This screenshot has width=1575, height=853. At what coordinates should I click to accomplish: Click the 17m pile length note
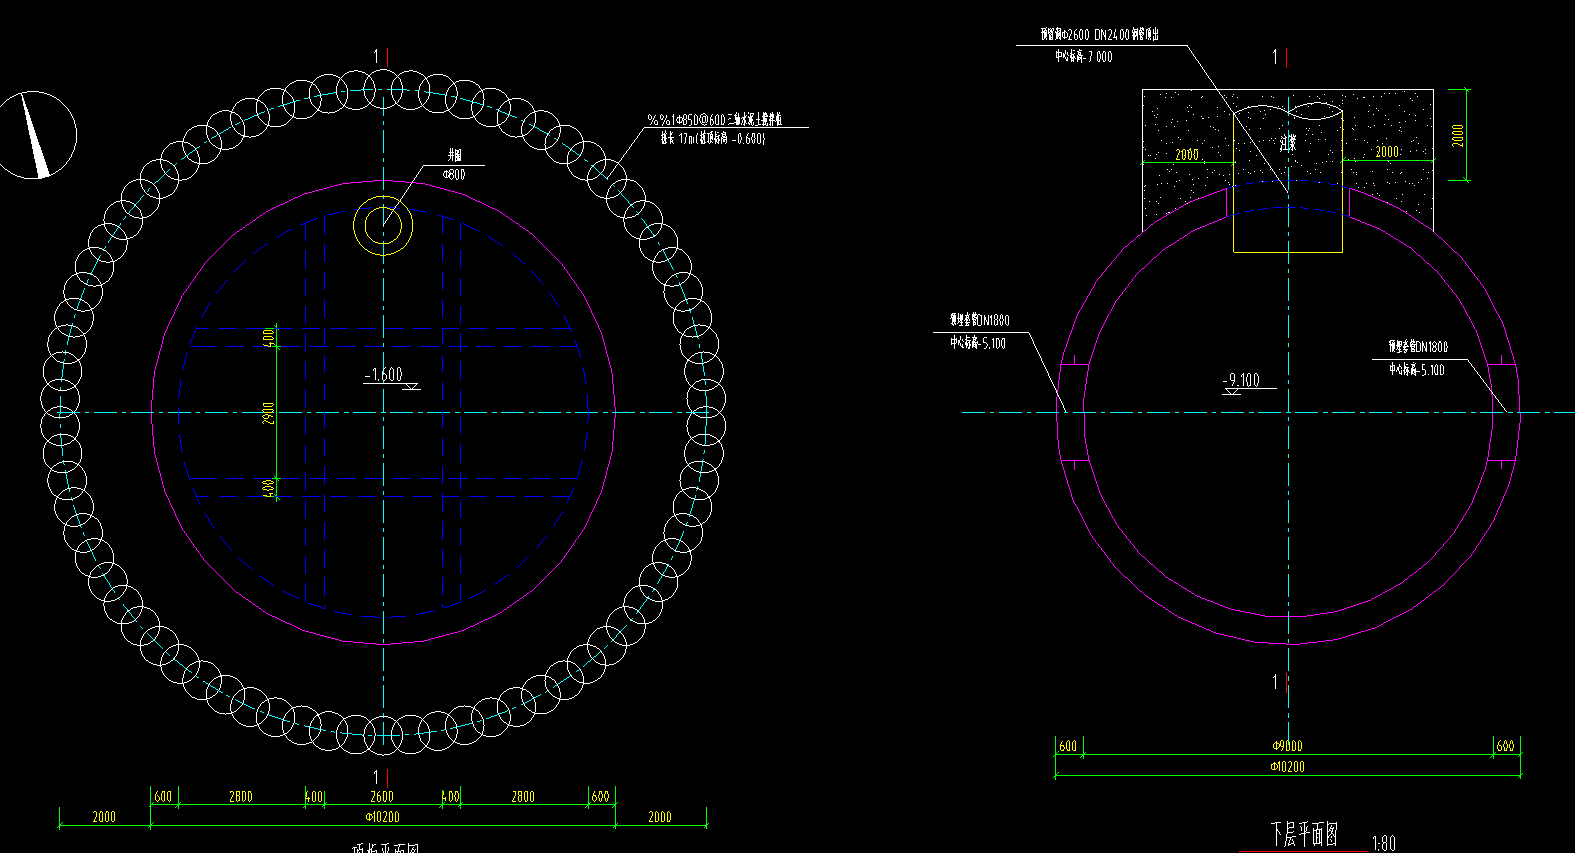[713, 139]
